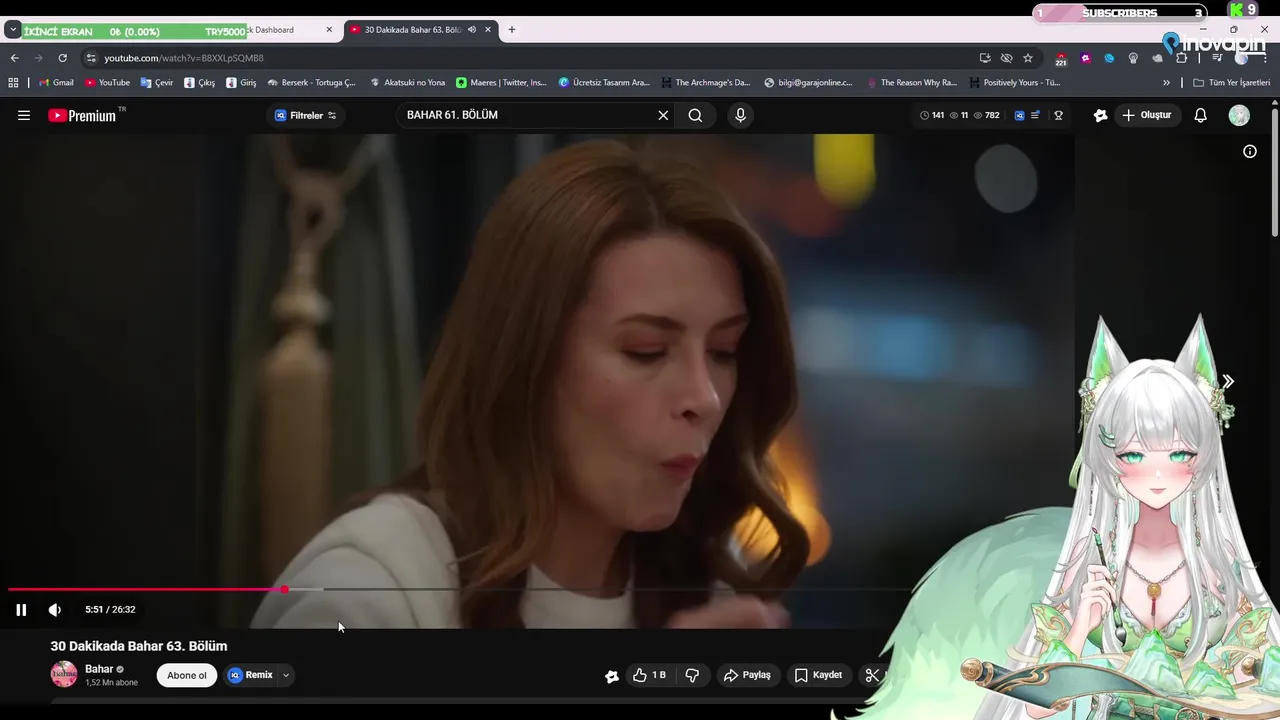The width and height of the screenshot is (1280, 720).
Task: Go to YouTube Premium home logo
Action: pyautogui.click(x=83, y=115)
